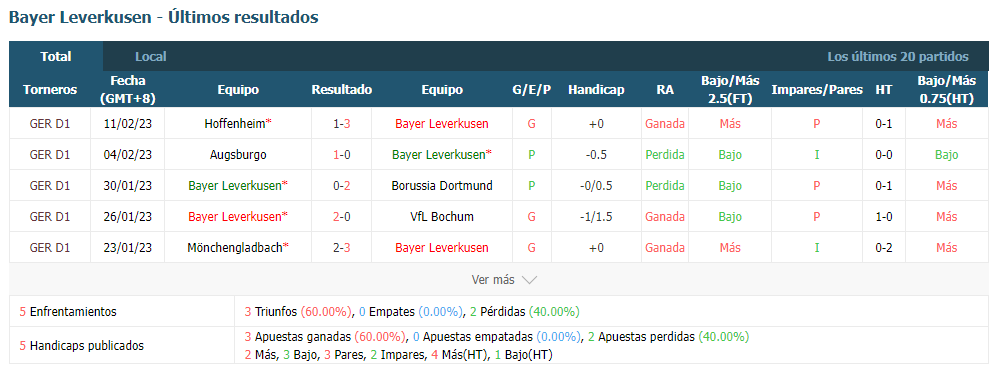This screenshot has width=997, height=373.
Task: Click the 0-2 score versus Borussia Dortmund
Action: [341, 186]
